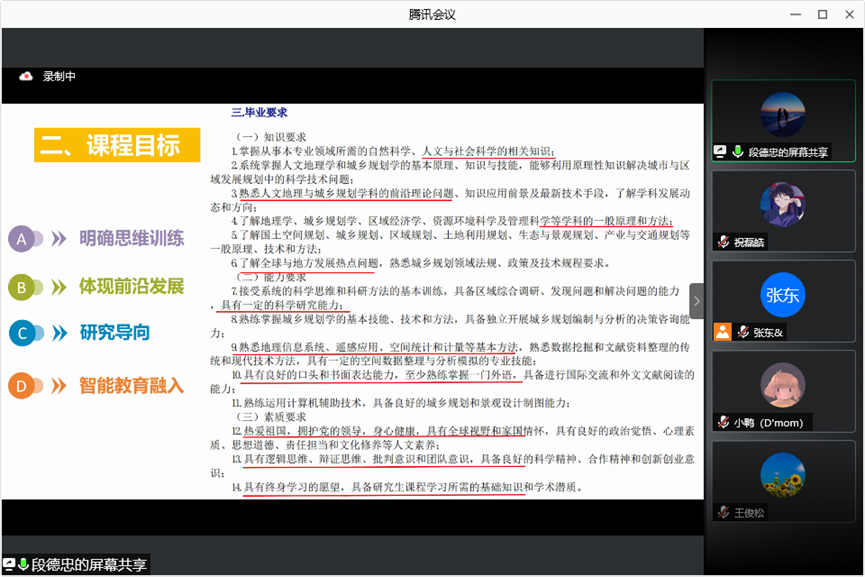Image resolution: width=865 pixels, height=577 pixels.
Task: Click the mic icon in the bottom-left sharing label
Action: [x=23, y=565]
